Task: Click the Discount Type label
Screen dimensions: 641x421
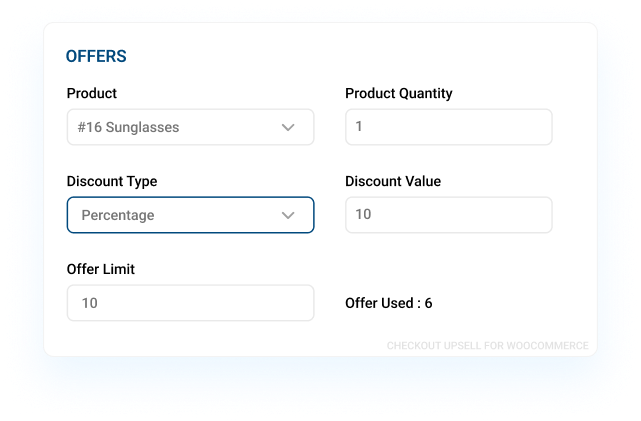Action: [x=112, y=181]
